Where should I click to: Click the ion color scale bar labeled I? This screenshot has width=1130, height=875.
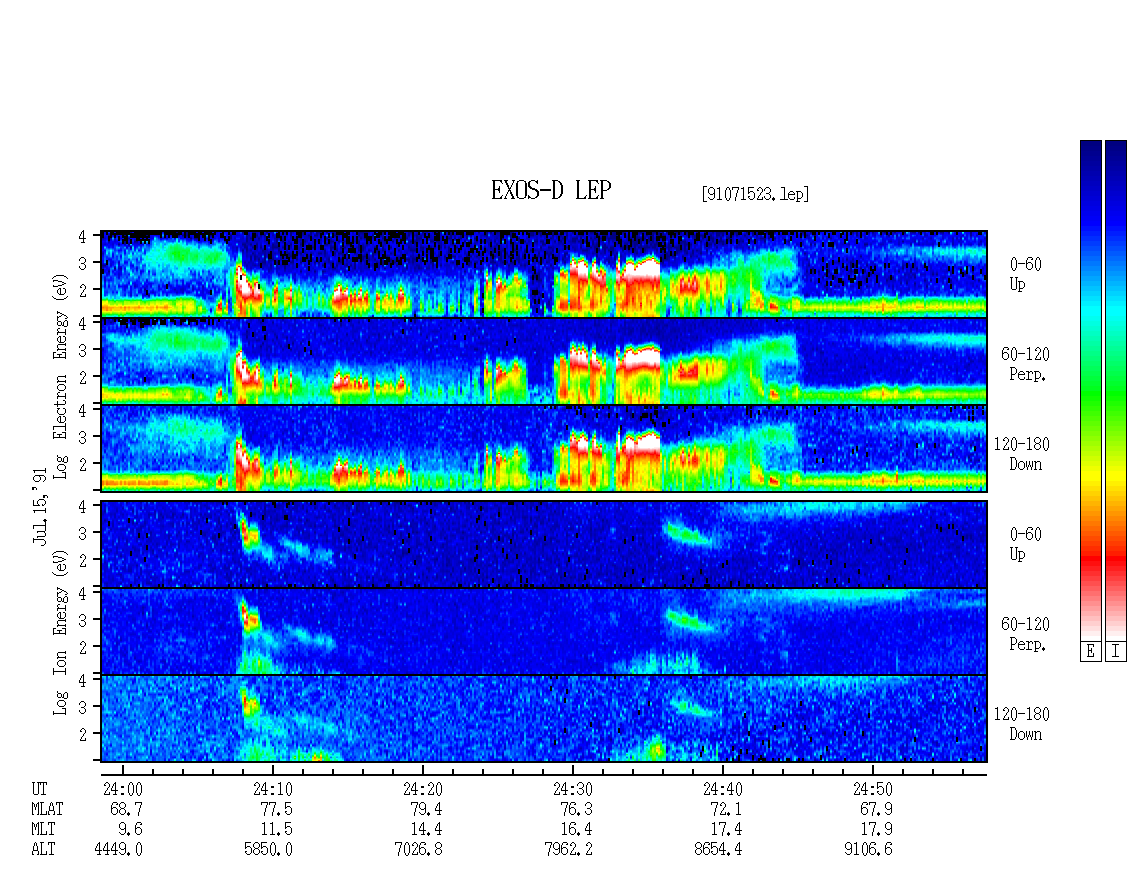[1116, 390]
